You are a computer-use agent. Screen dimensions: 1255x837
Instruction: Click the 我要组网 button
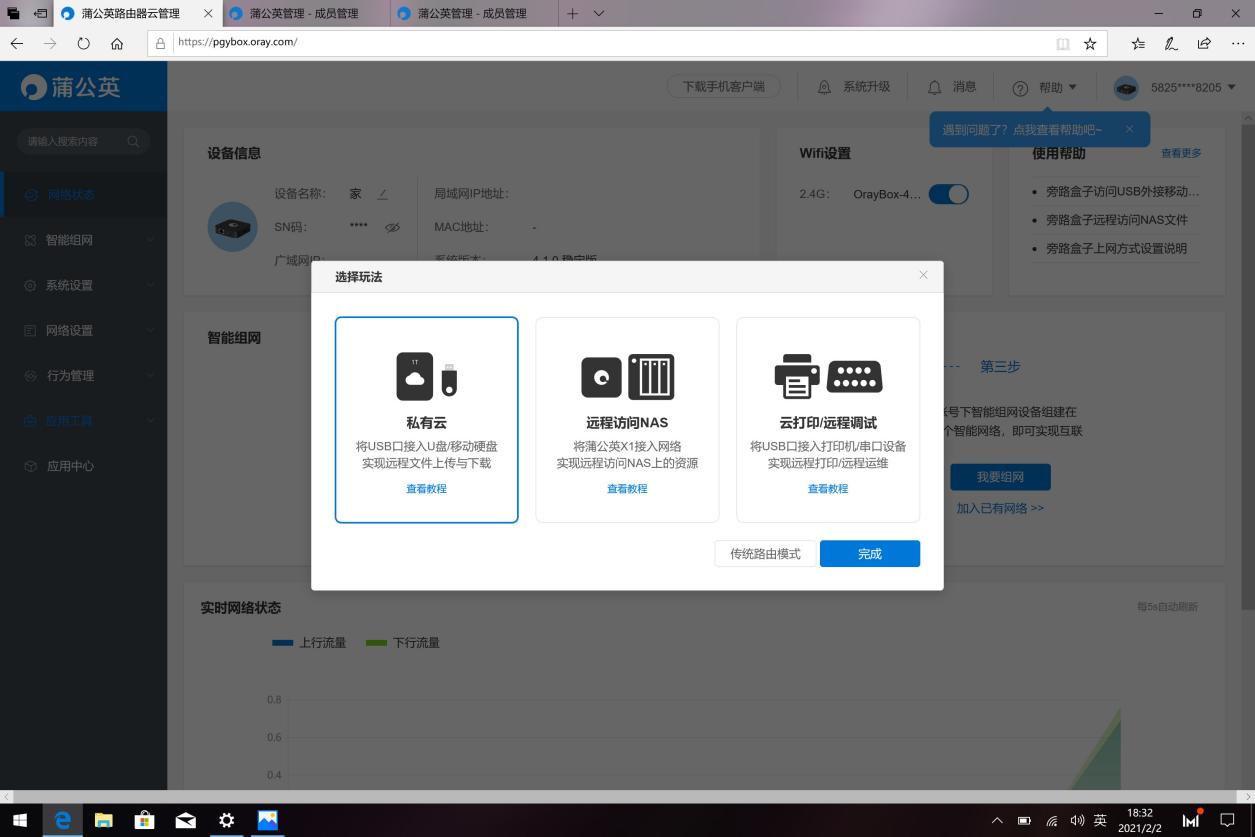click(1000, 477)
